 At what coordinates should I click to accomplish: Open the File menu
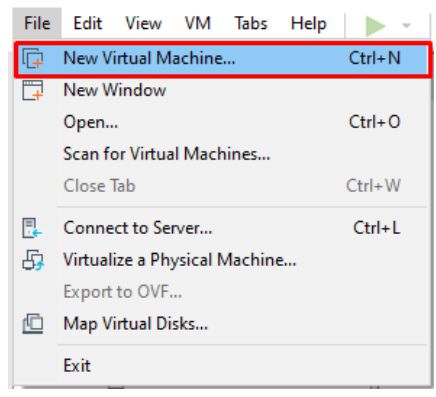point(37,24)
